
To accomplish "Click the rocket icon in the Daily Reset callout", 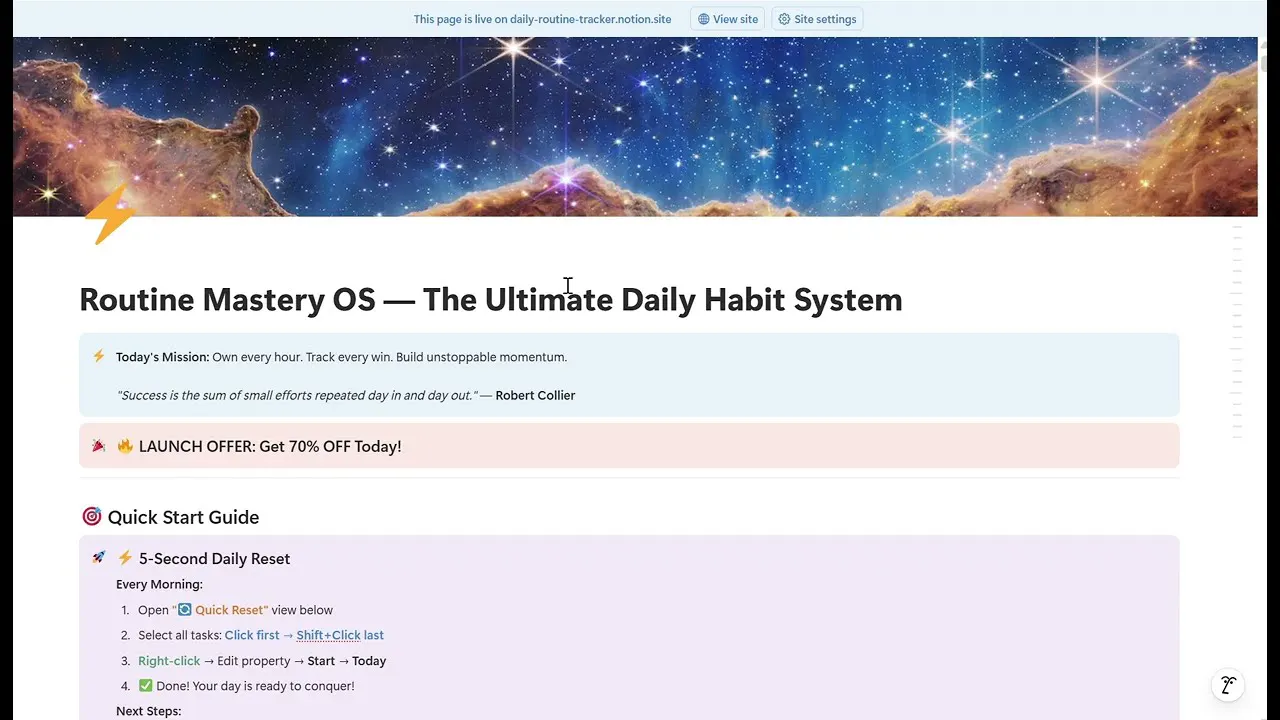I will pos(99,558).
